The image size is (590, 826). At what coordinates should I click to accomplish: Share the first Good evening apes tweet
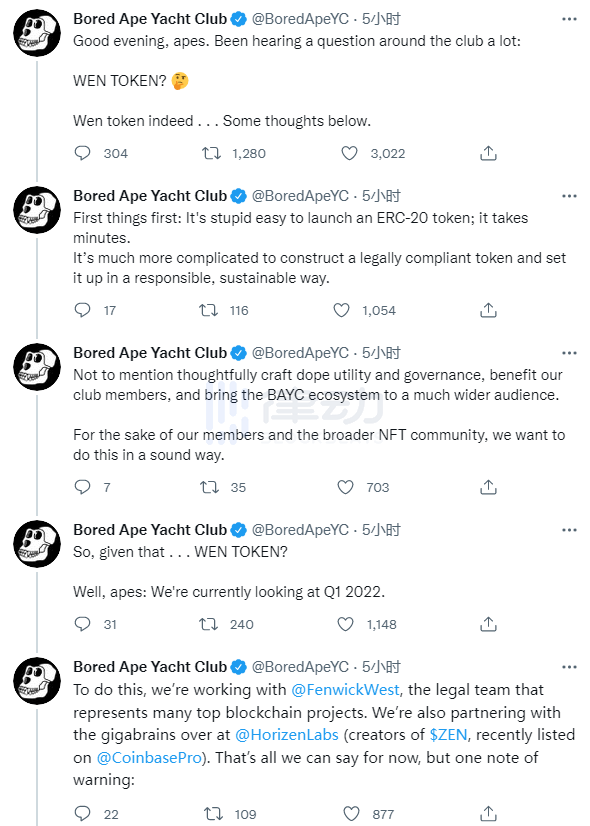pos(488,153)
